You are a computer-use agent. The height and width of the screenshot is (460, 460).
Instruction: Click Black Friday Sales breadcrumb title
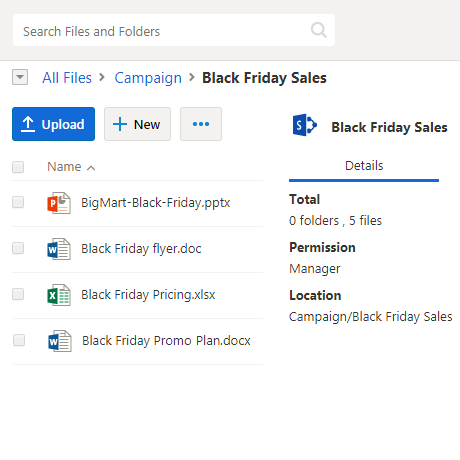(x=264, y=78)
